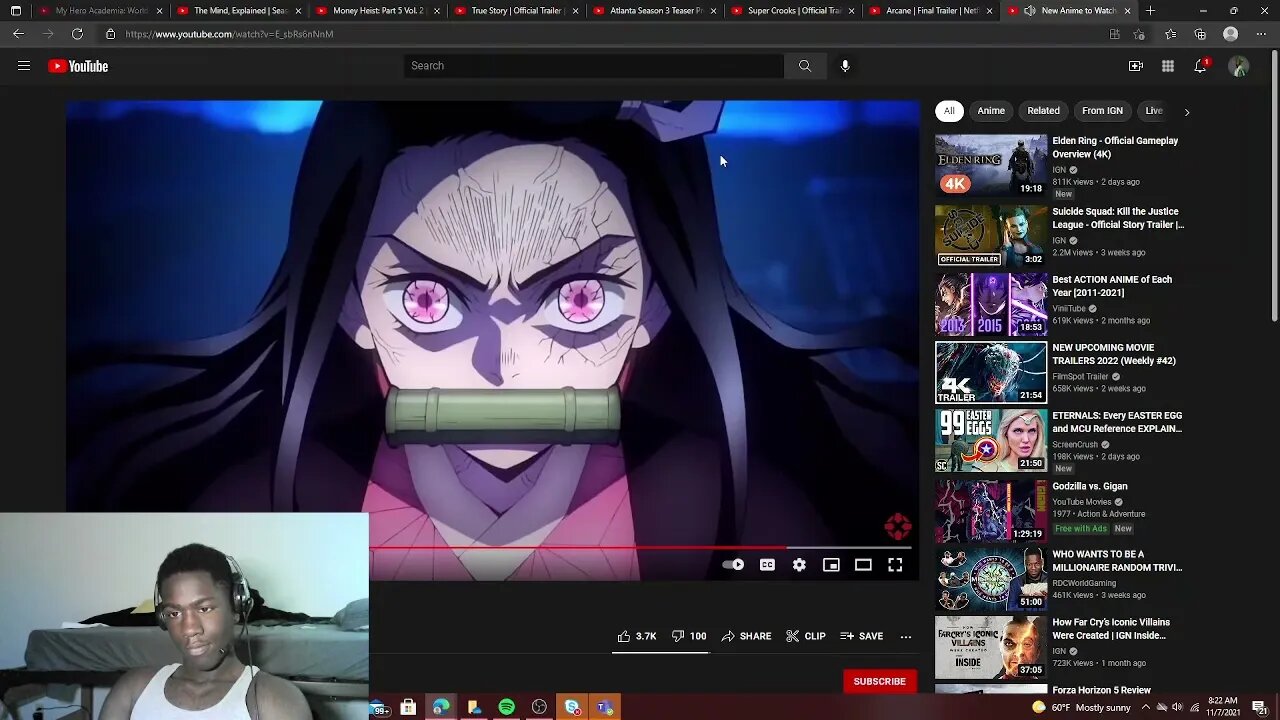Open Spotify from the taskbar
This screenshot has width=1280, height=720.
(x=507, y=707)
